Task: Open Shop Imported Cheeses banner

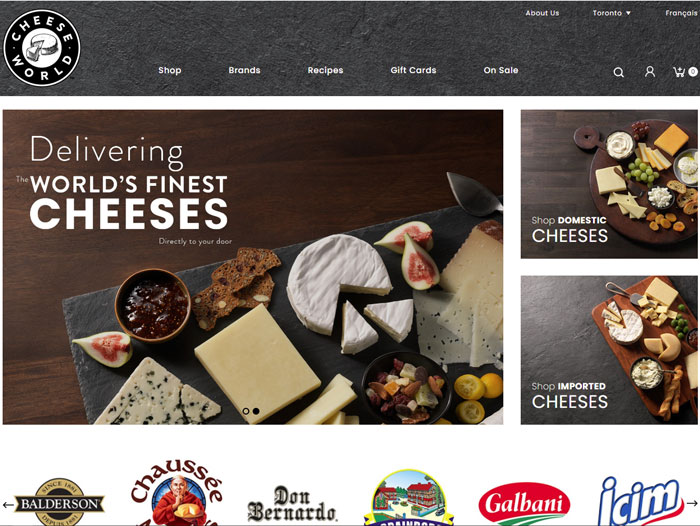Action: 609,350
